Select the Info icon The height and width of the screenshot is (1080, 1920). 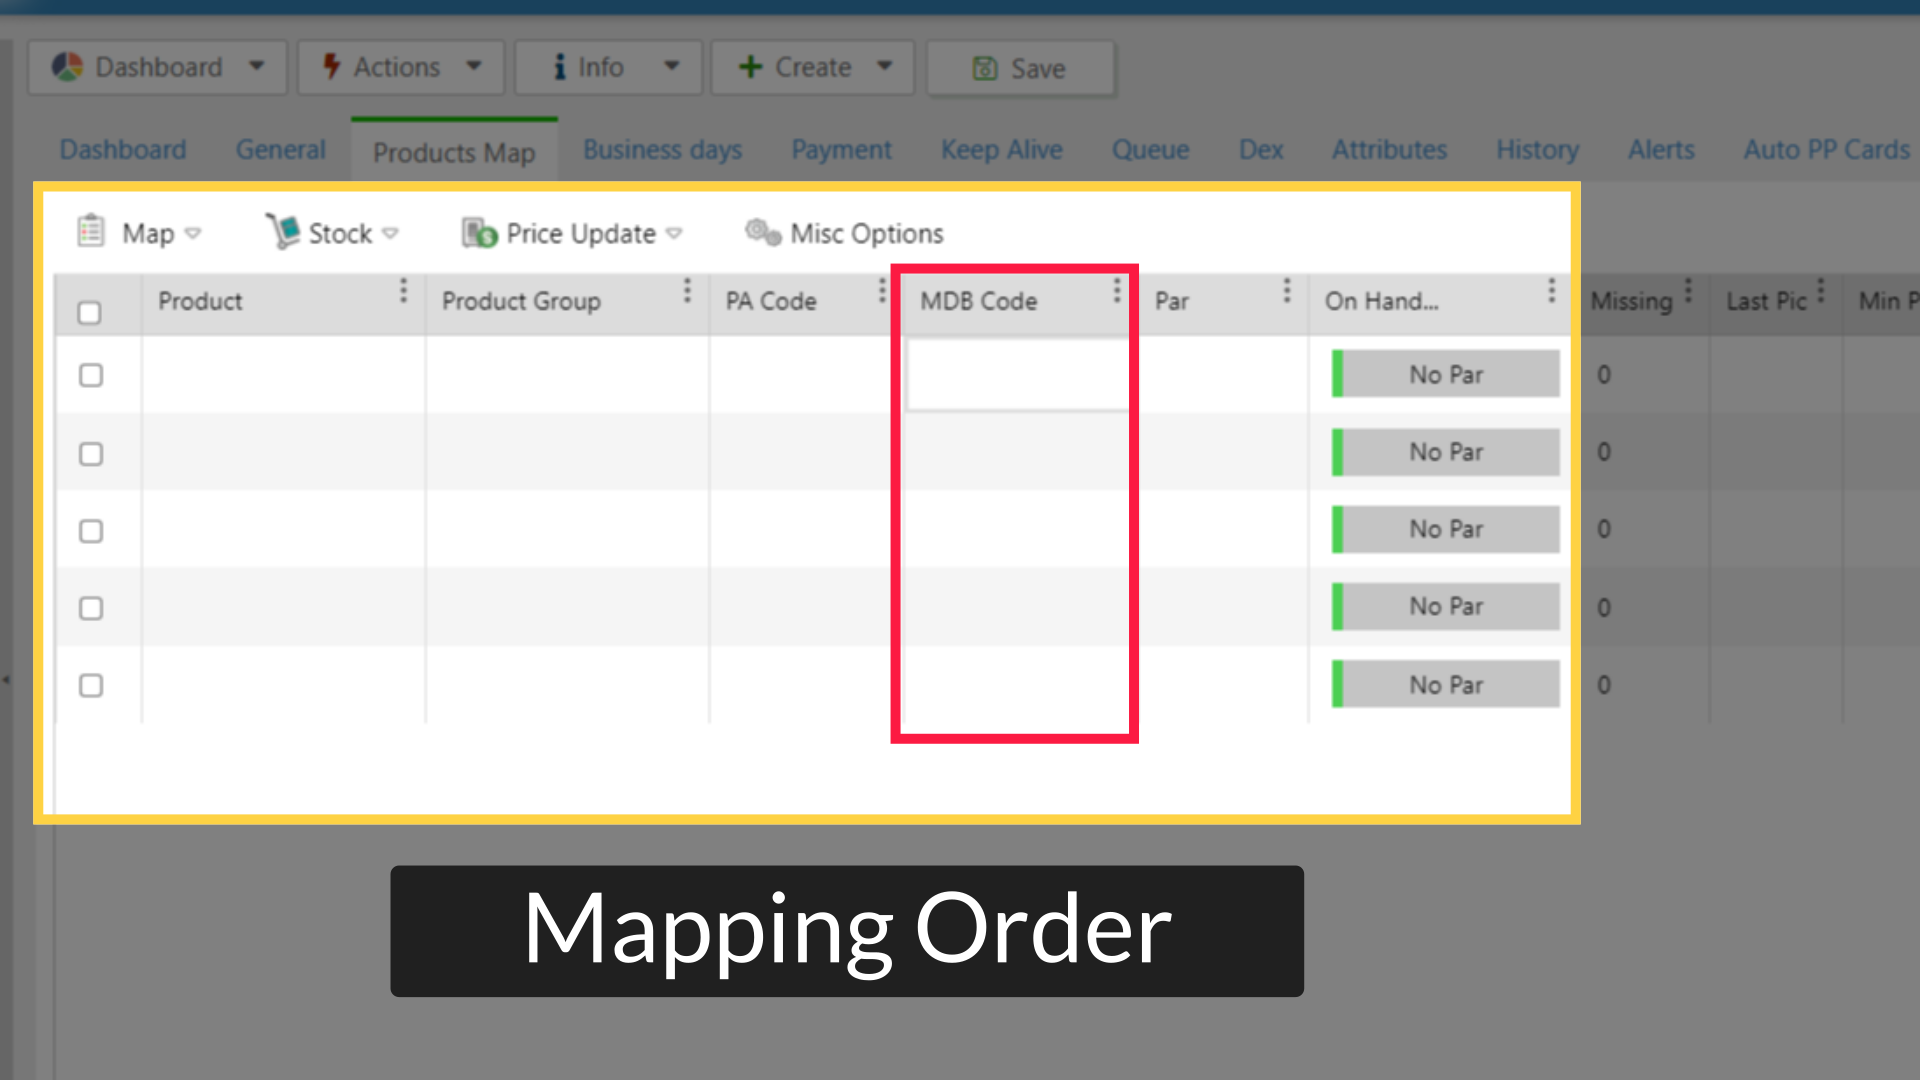pos(560,67)
